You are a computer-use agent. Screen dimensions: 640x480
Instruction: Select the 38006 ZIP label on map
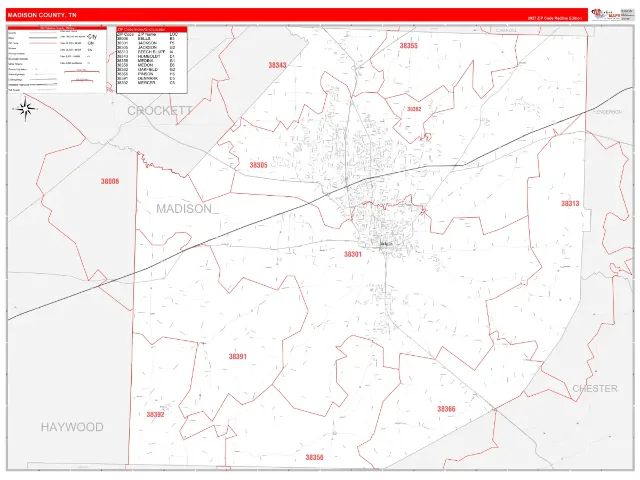coord(110,181)
